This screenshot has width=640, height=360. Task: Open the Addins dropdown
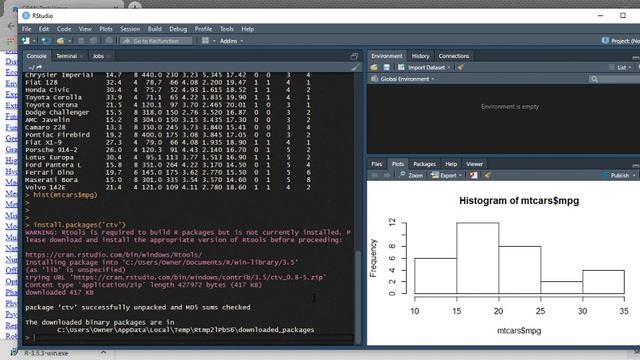pyautogui.click(x=231, y=41)
